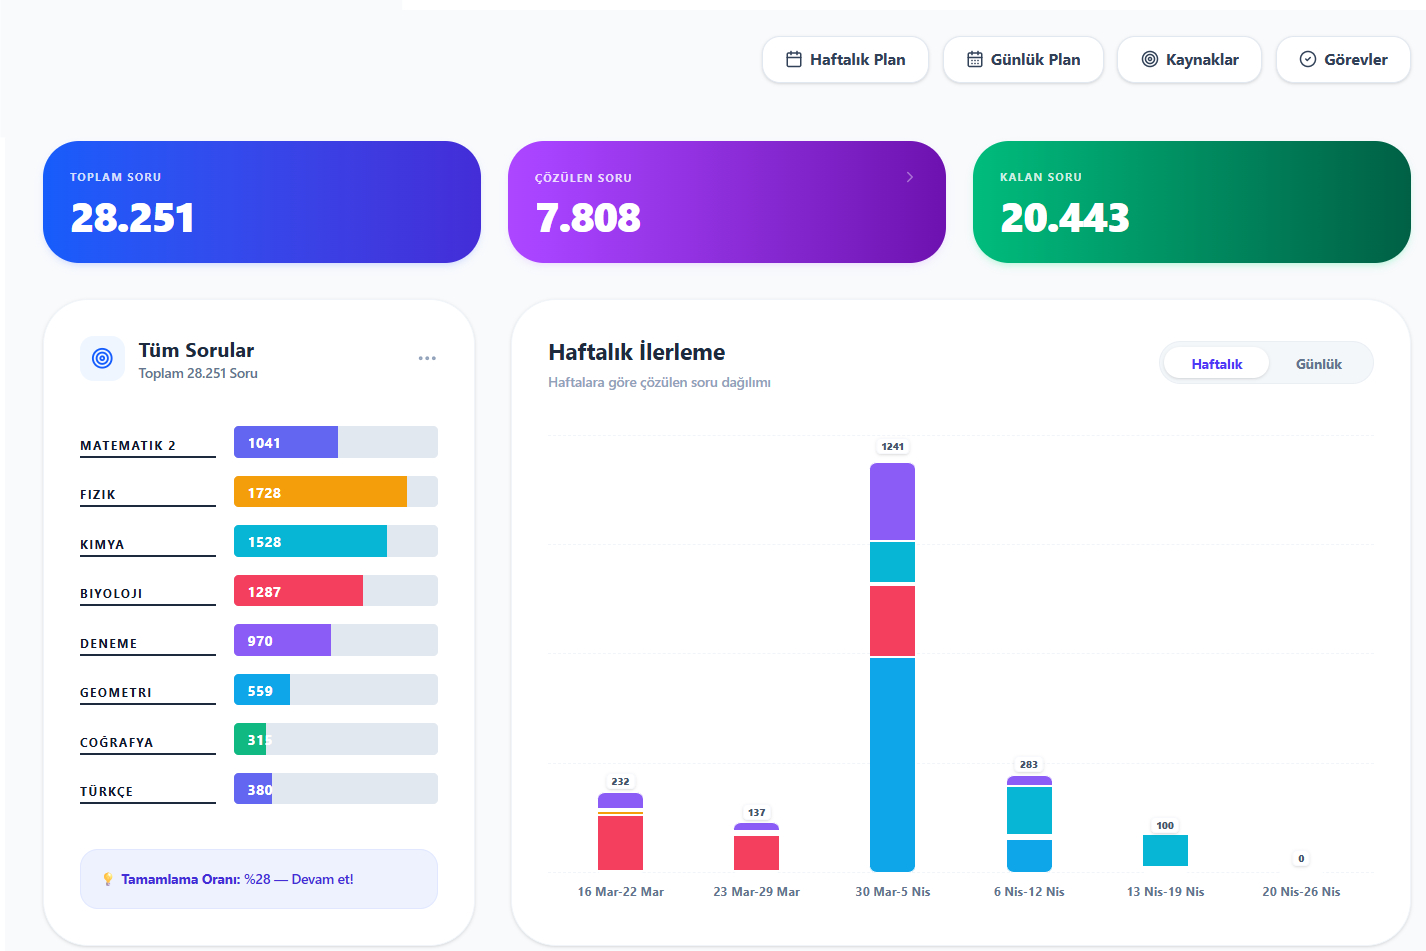Select the 6 Nis-12 Nis chart bar
The height and width of the screenshot is (951, 1426).
[1029, 824]
